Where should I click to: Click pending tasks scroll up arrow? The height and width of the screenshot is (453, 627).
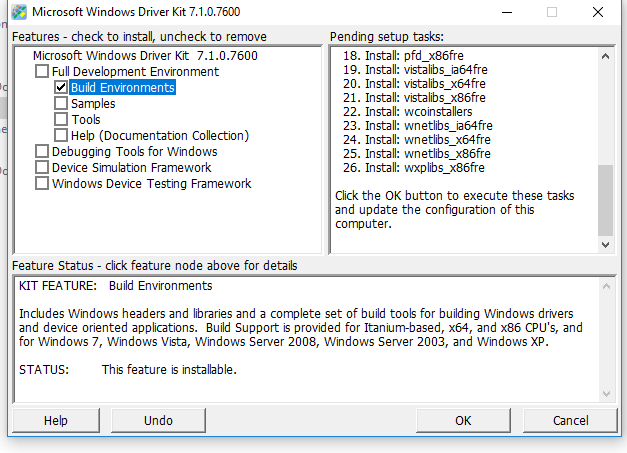coord(605,56)
